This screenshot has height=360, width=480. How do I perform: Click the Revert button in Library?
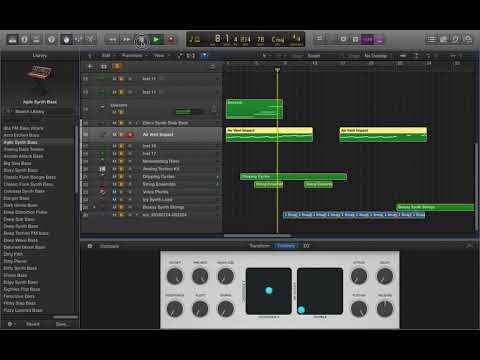[33, 324]
